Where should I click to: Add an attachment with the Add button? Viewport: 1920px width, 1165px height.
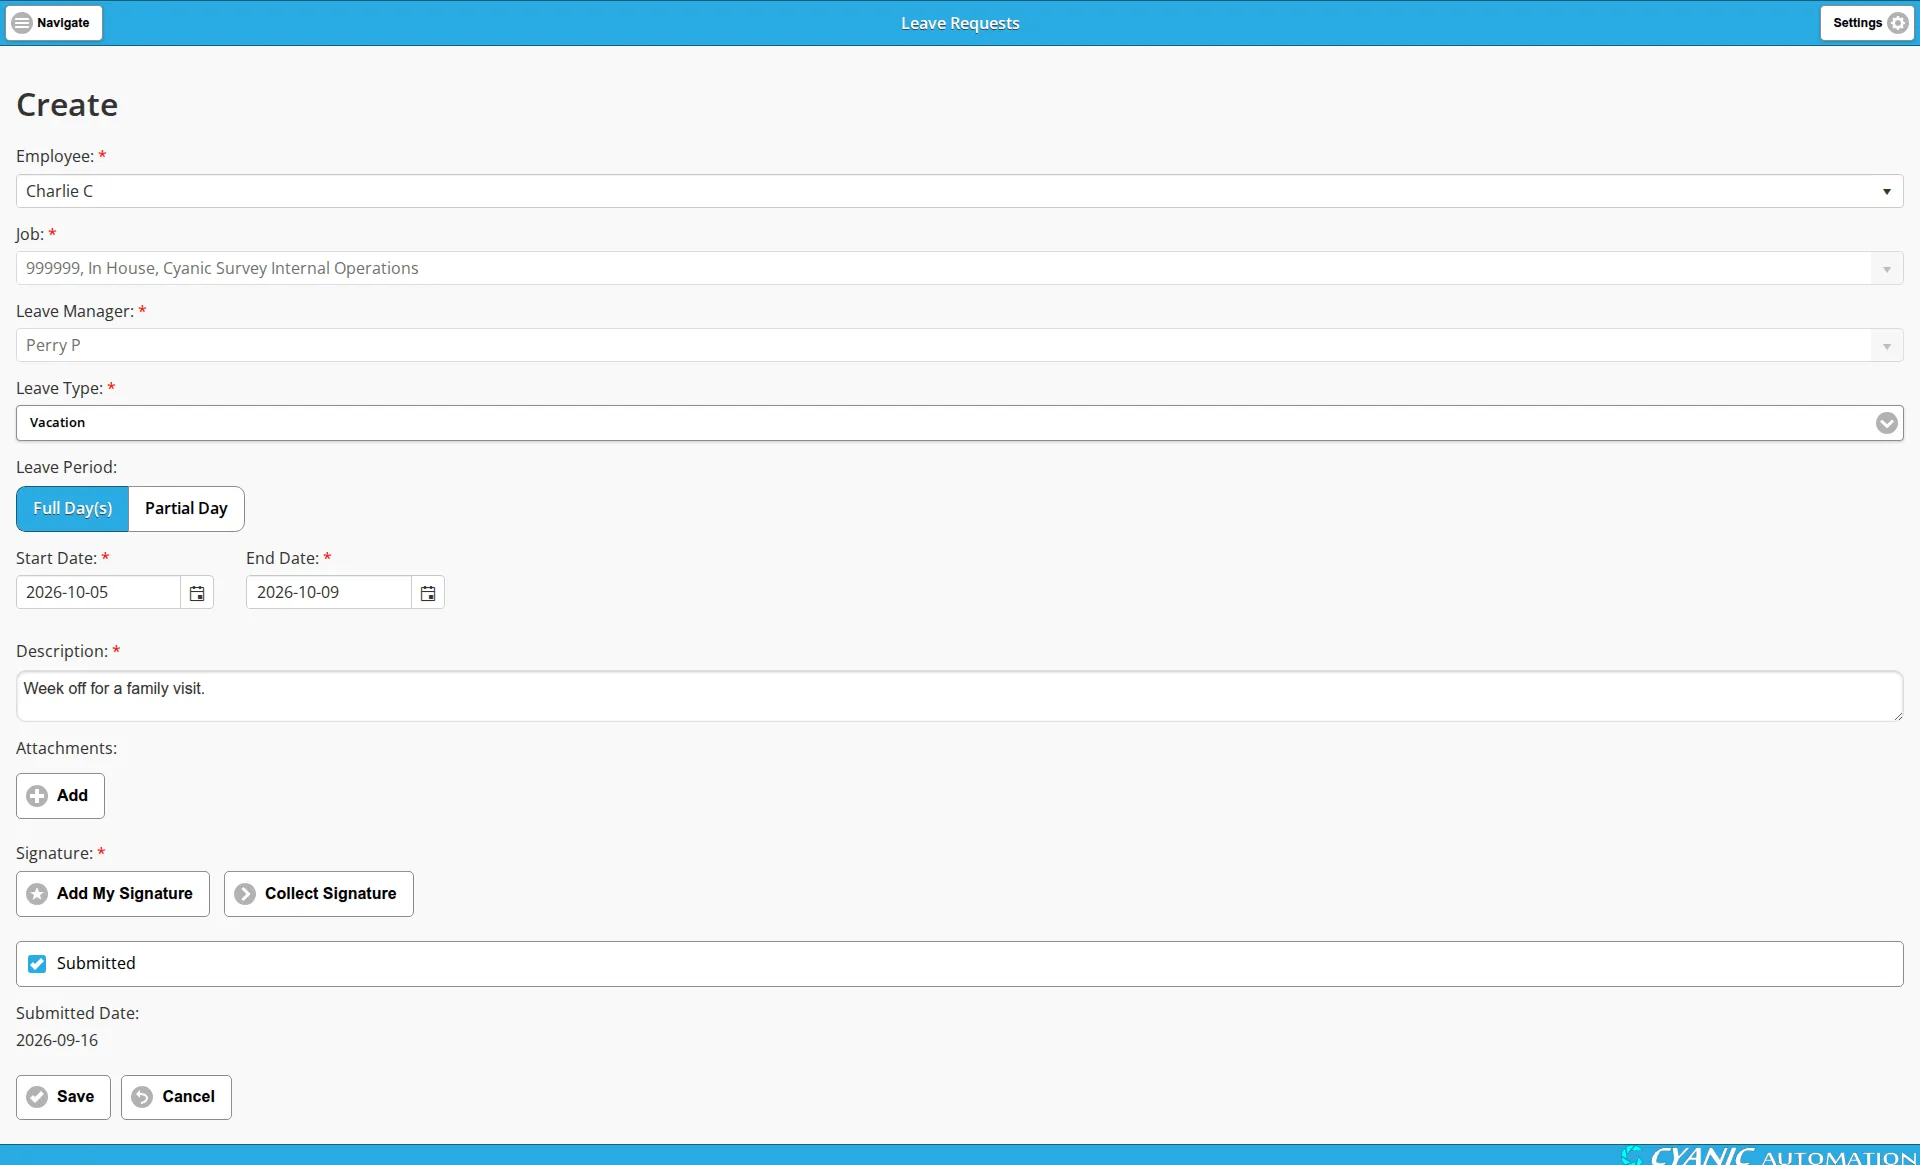pos(60,796)
